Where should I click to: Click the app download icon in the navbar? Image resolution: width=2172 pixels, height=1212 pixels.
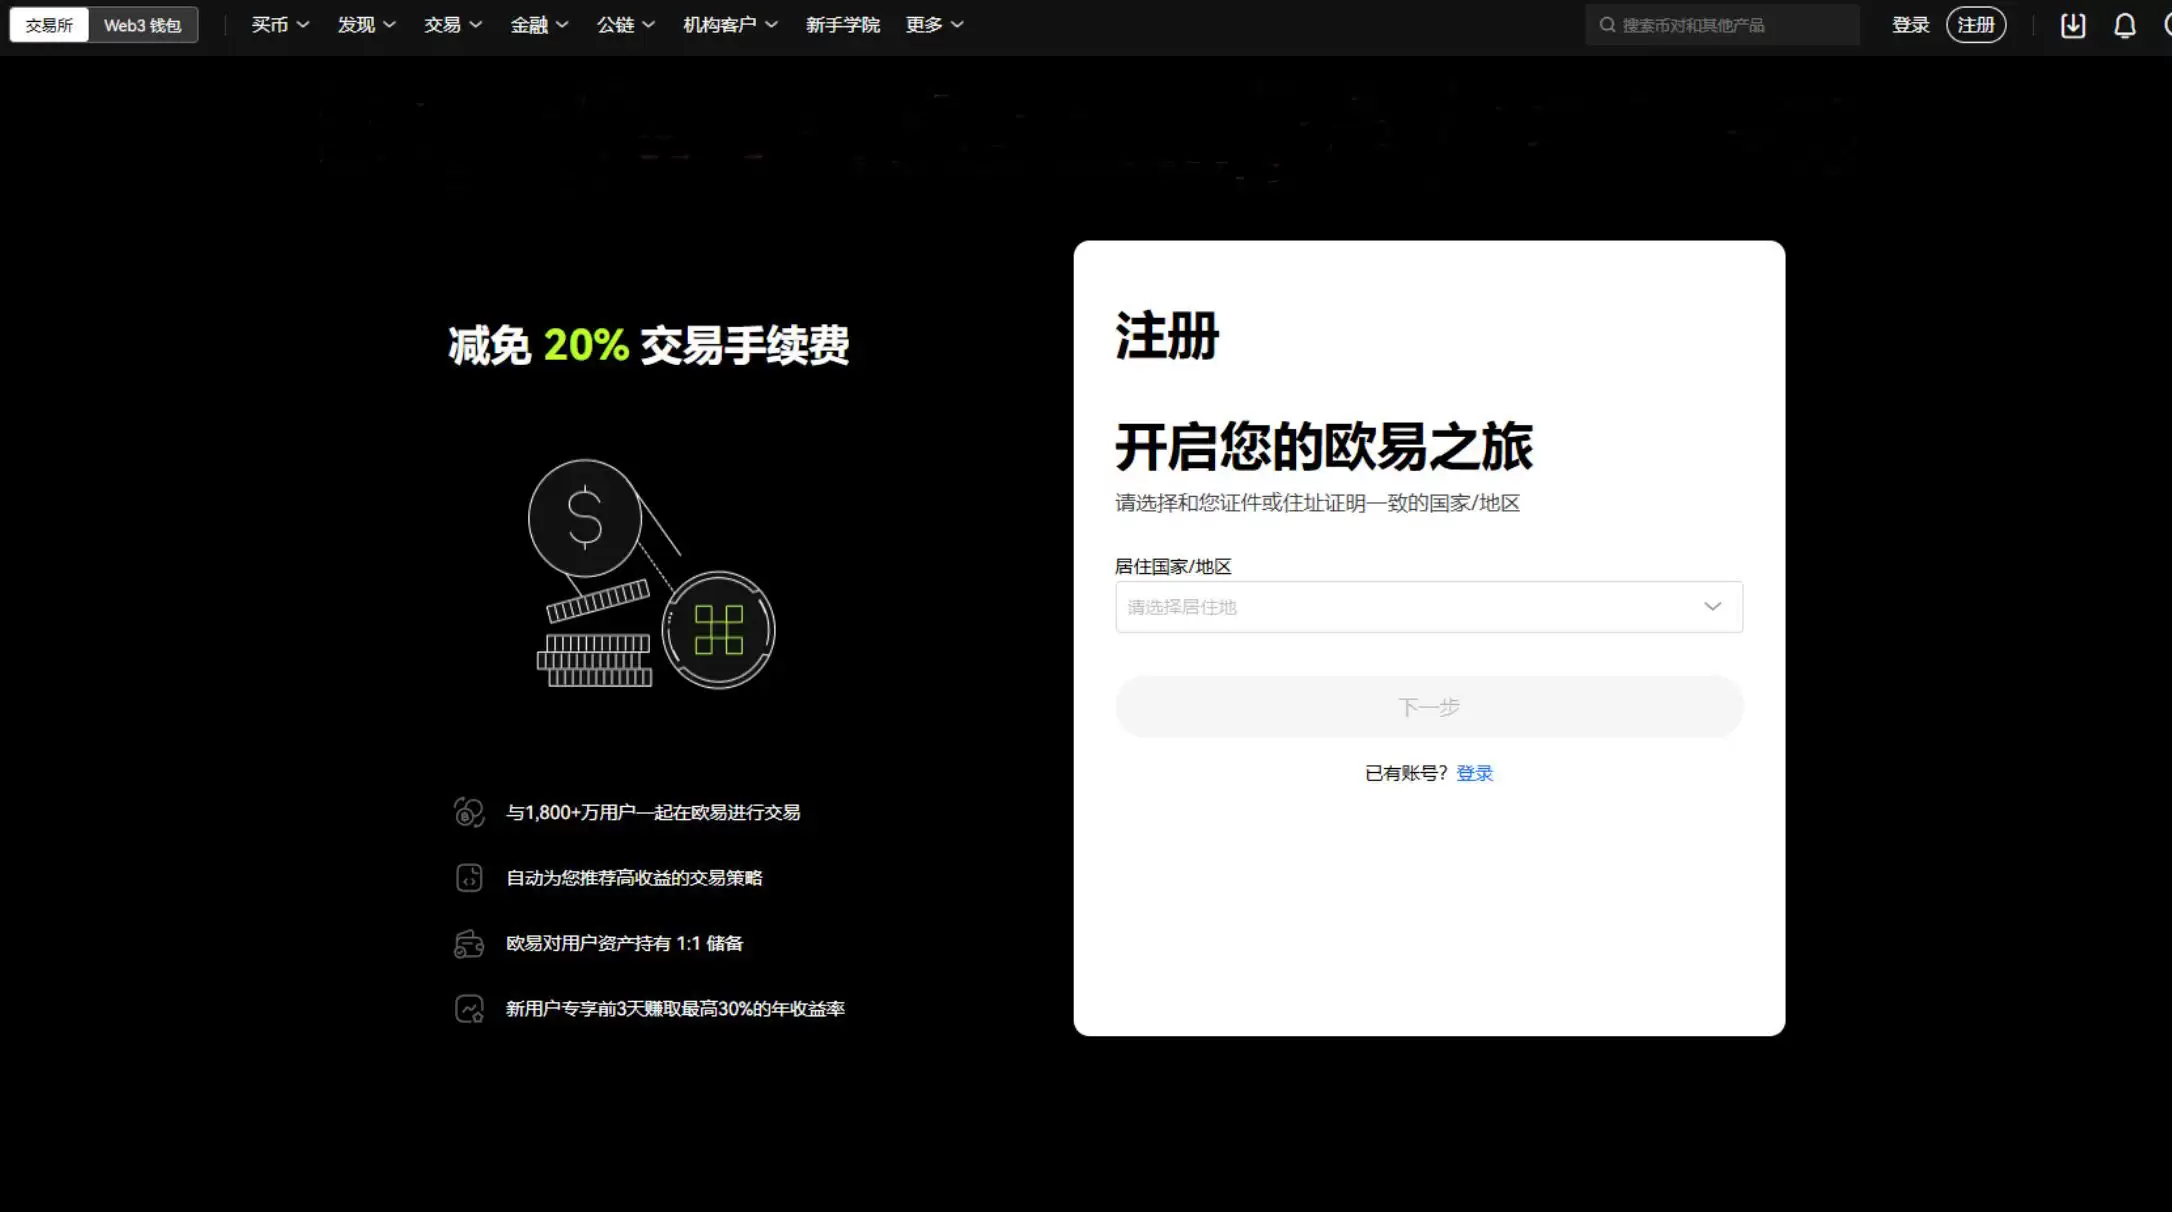click(2071, 24)
